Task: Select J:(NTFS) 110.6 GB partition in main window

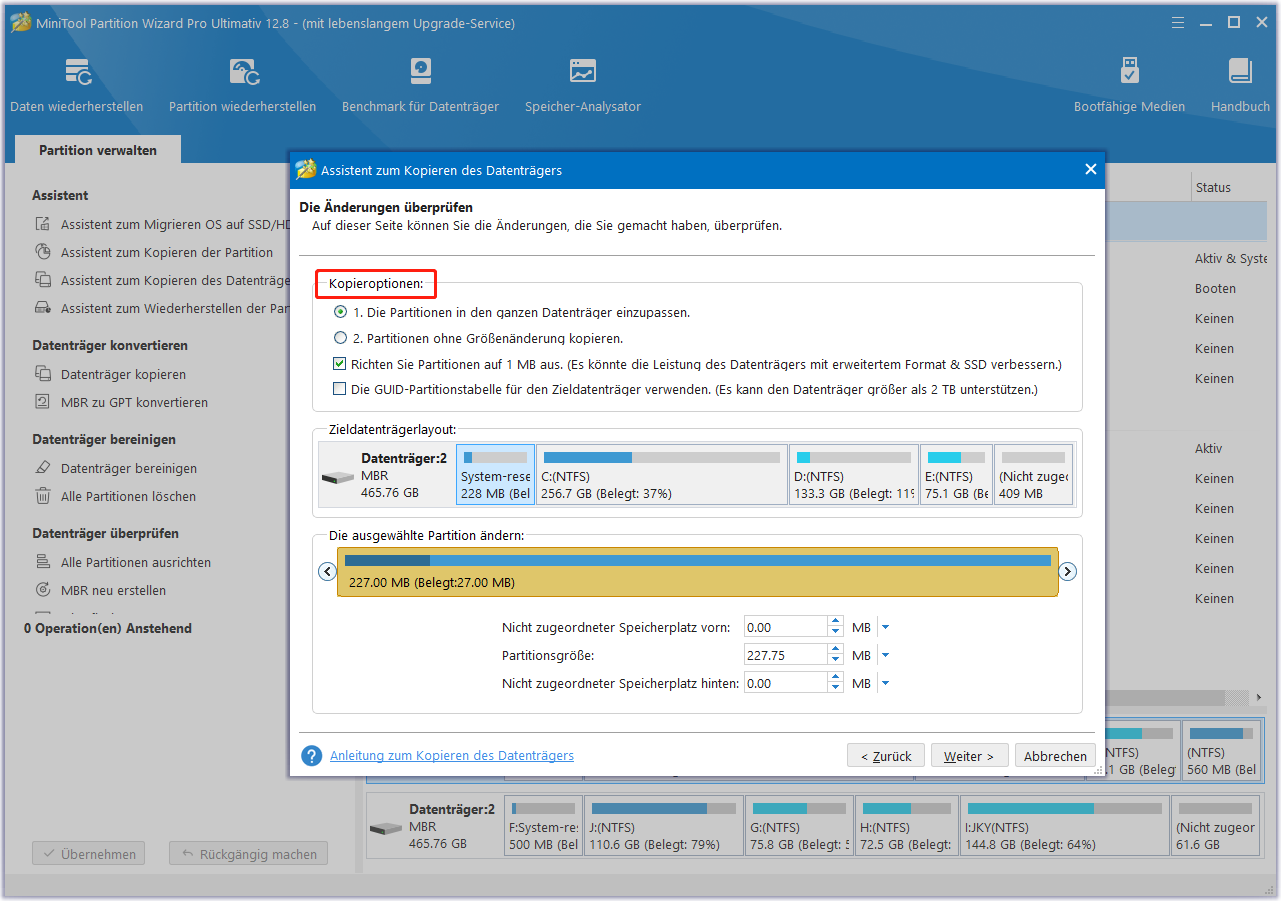Action: [x=664, y=826]
